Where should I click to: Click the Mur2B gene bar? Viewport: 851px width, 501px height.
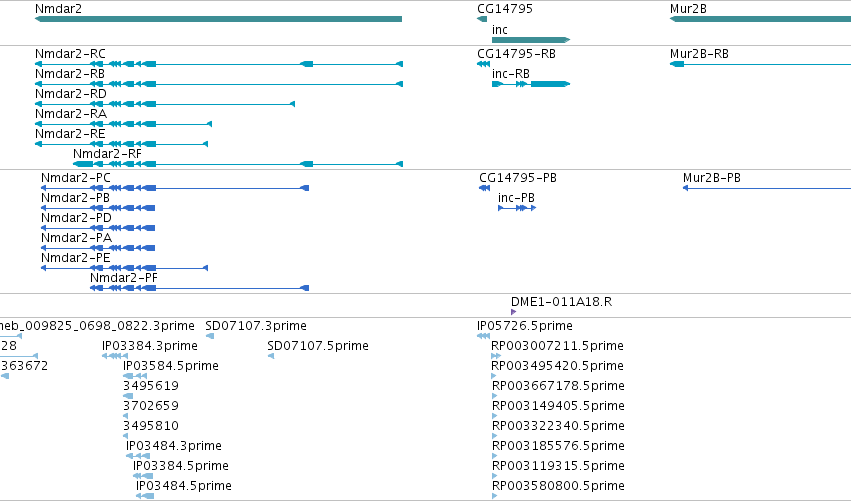pos(760,19)
